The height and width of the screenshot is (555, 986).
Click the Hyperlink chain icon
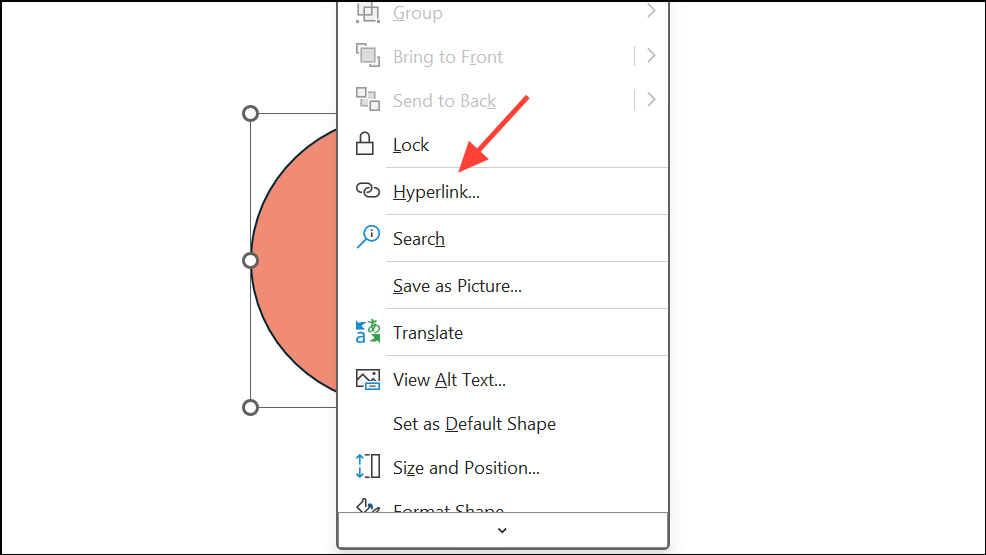click(368, 190)
